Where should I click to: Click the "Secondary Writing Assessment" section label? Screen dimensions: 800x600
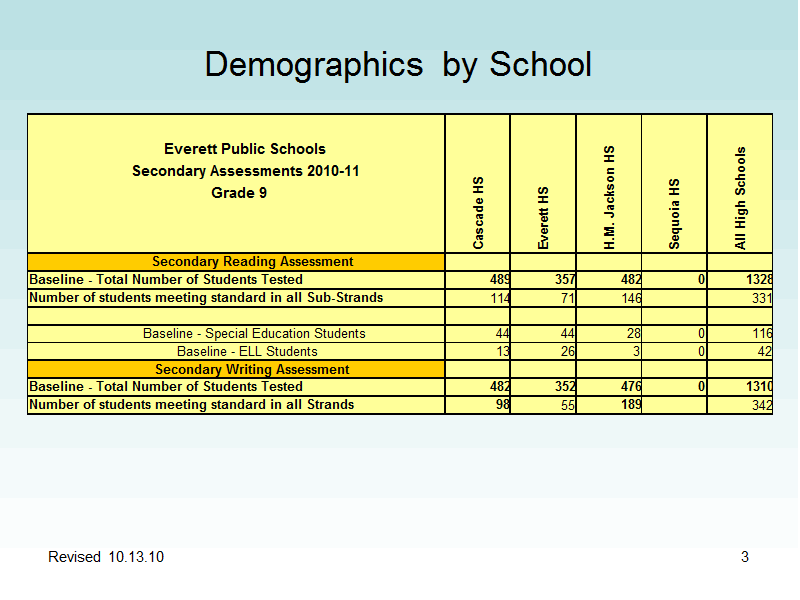point(252,369)
